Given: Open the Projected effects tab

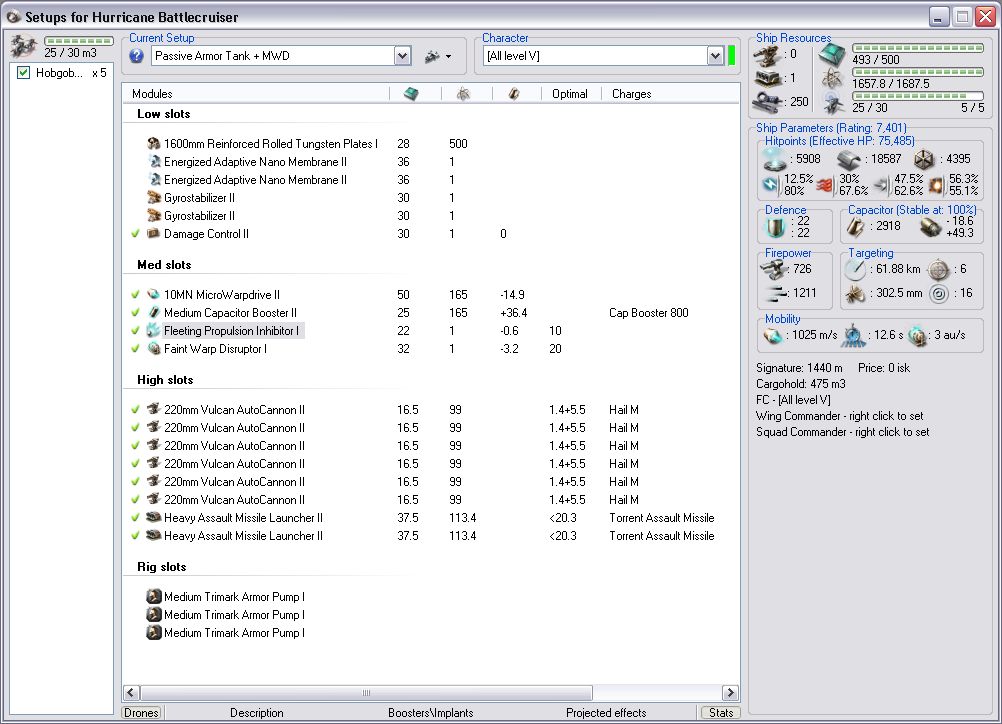Looking at the screenshot, I should (x=606, y=713).
